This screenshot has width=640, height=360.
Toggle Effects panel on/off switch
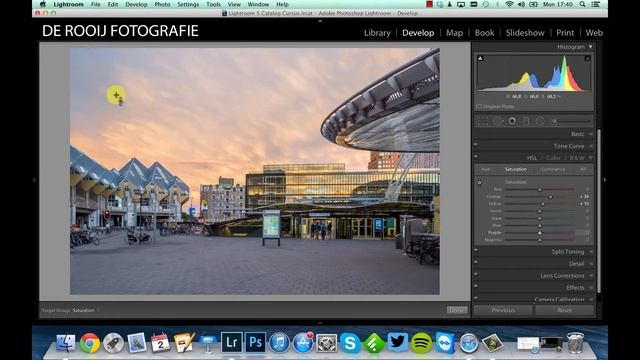click(x=476, y=286)
